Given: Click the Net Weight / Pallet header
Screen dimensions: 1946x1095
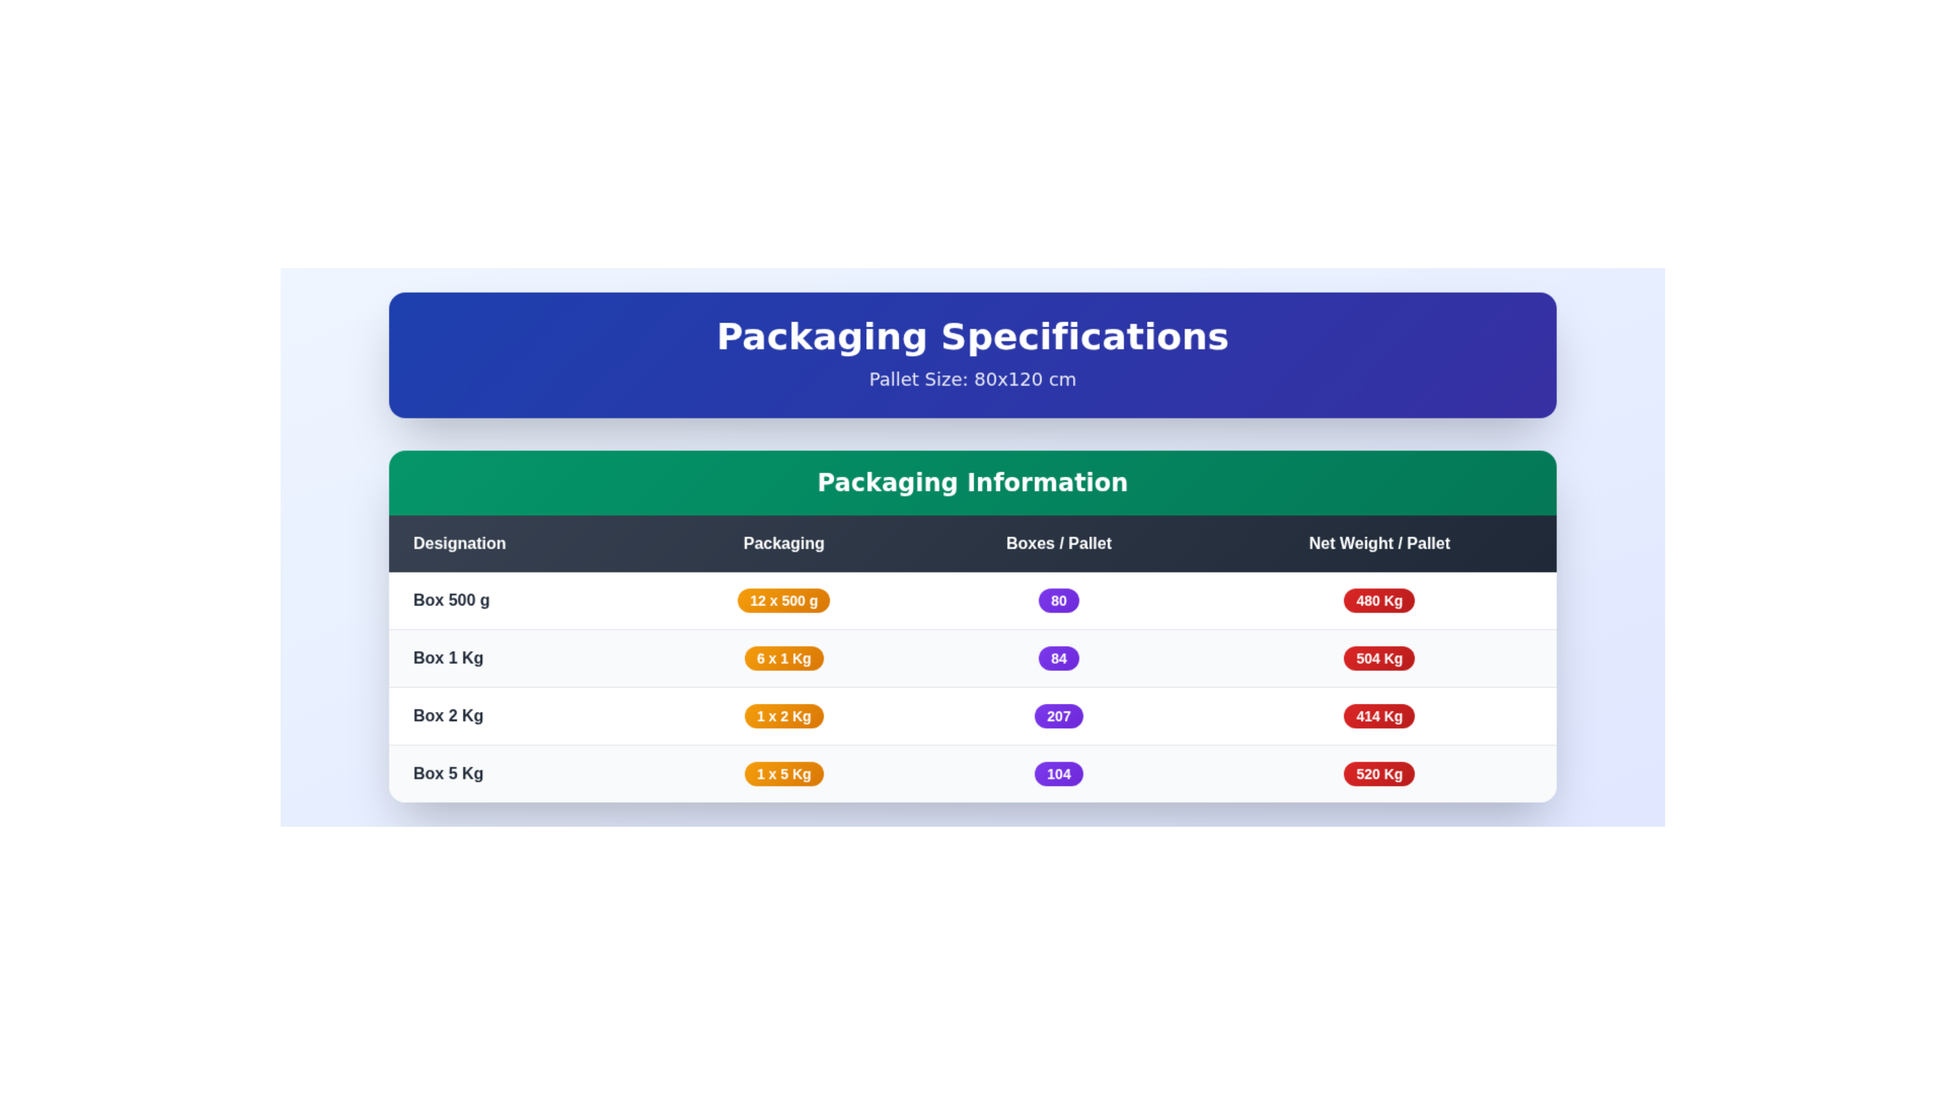Looking at the screenshot, I should (1378, 544).
